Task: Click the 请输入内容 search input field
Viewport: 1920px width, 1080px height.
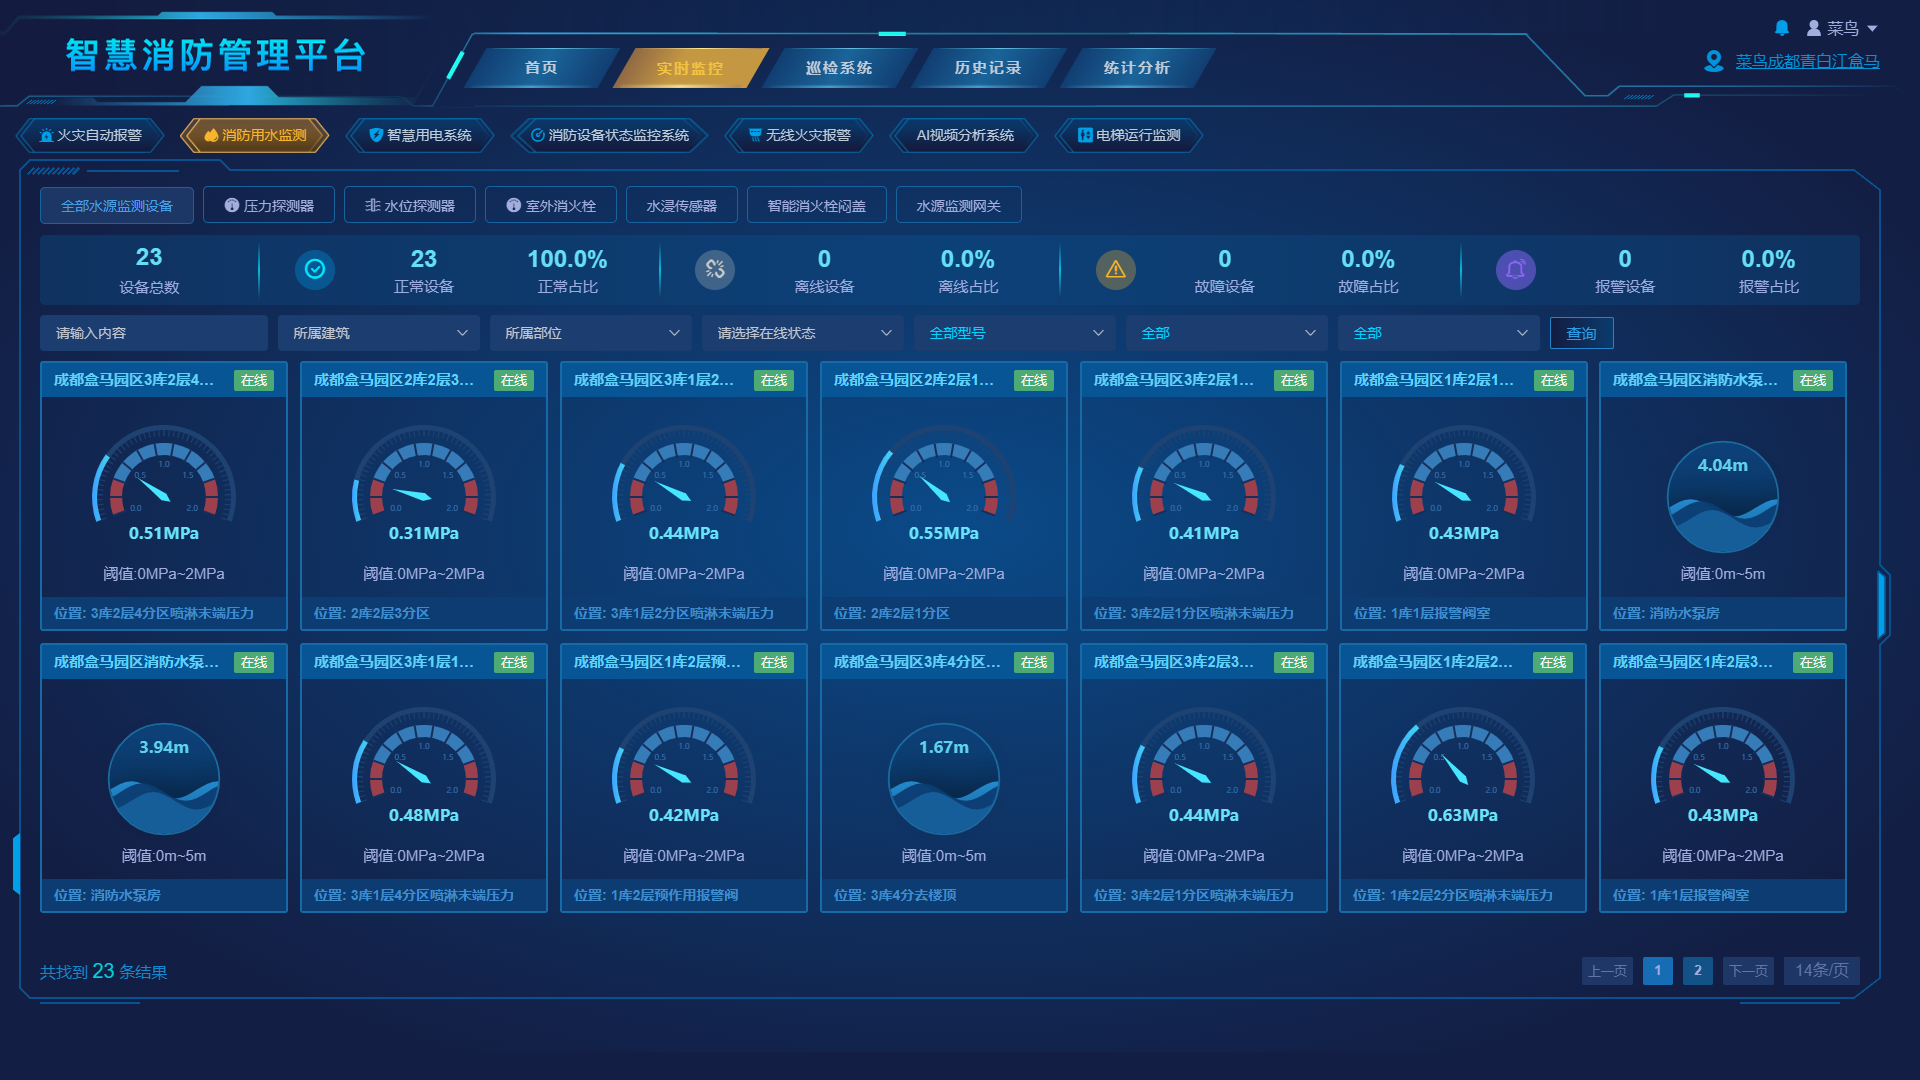Action: pyautogui.click(x=154, y=333)
